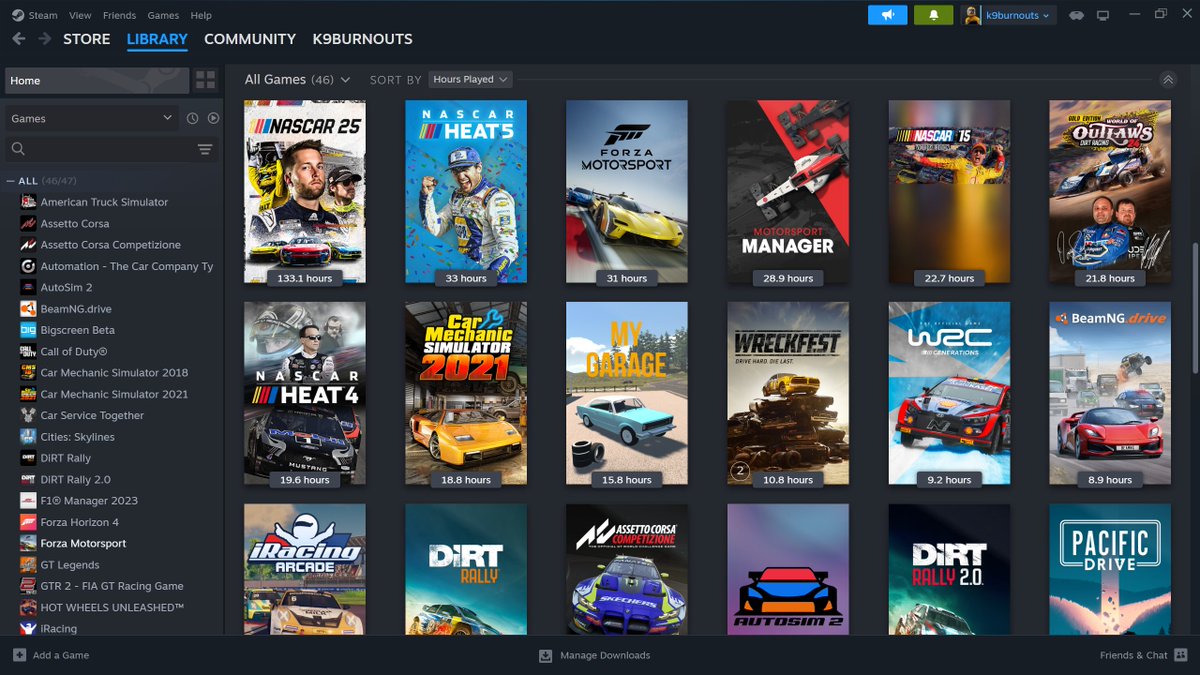This screenshot has height=675, width=1200.
Task: Select the Pacific Drive cover
Action: pyautogui.click(x=1110, y=569)
